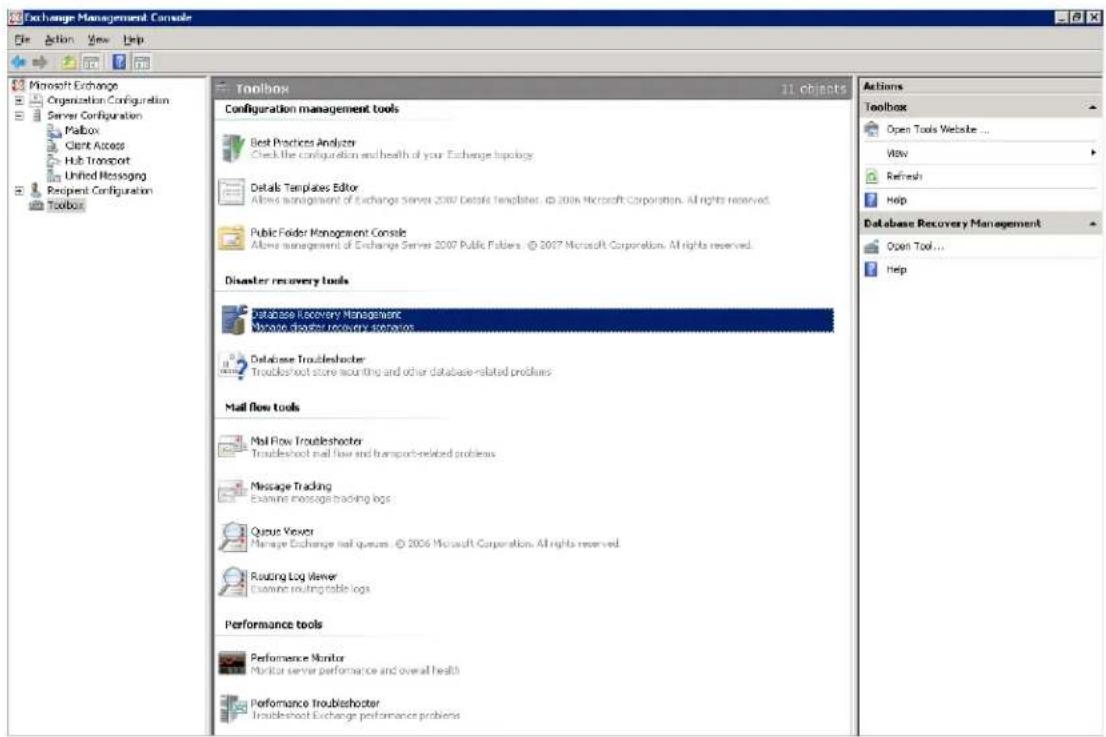Expand Organization Configuration tree node

(x=19, y=100)
